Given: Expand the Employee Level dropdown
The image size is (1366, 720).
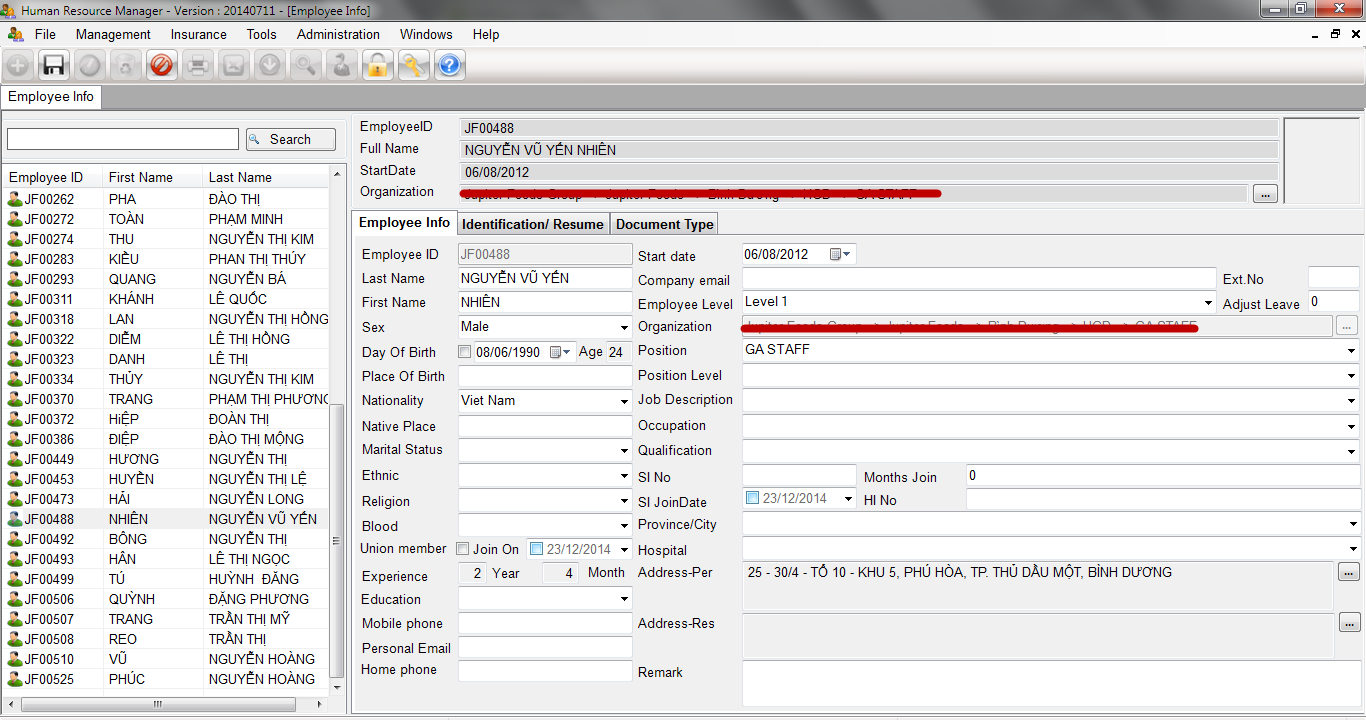Looking at the screenshot, I should point(1208,302).
